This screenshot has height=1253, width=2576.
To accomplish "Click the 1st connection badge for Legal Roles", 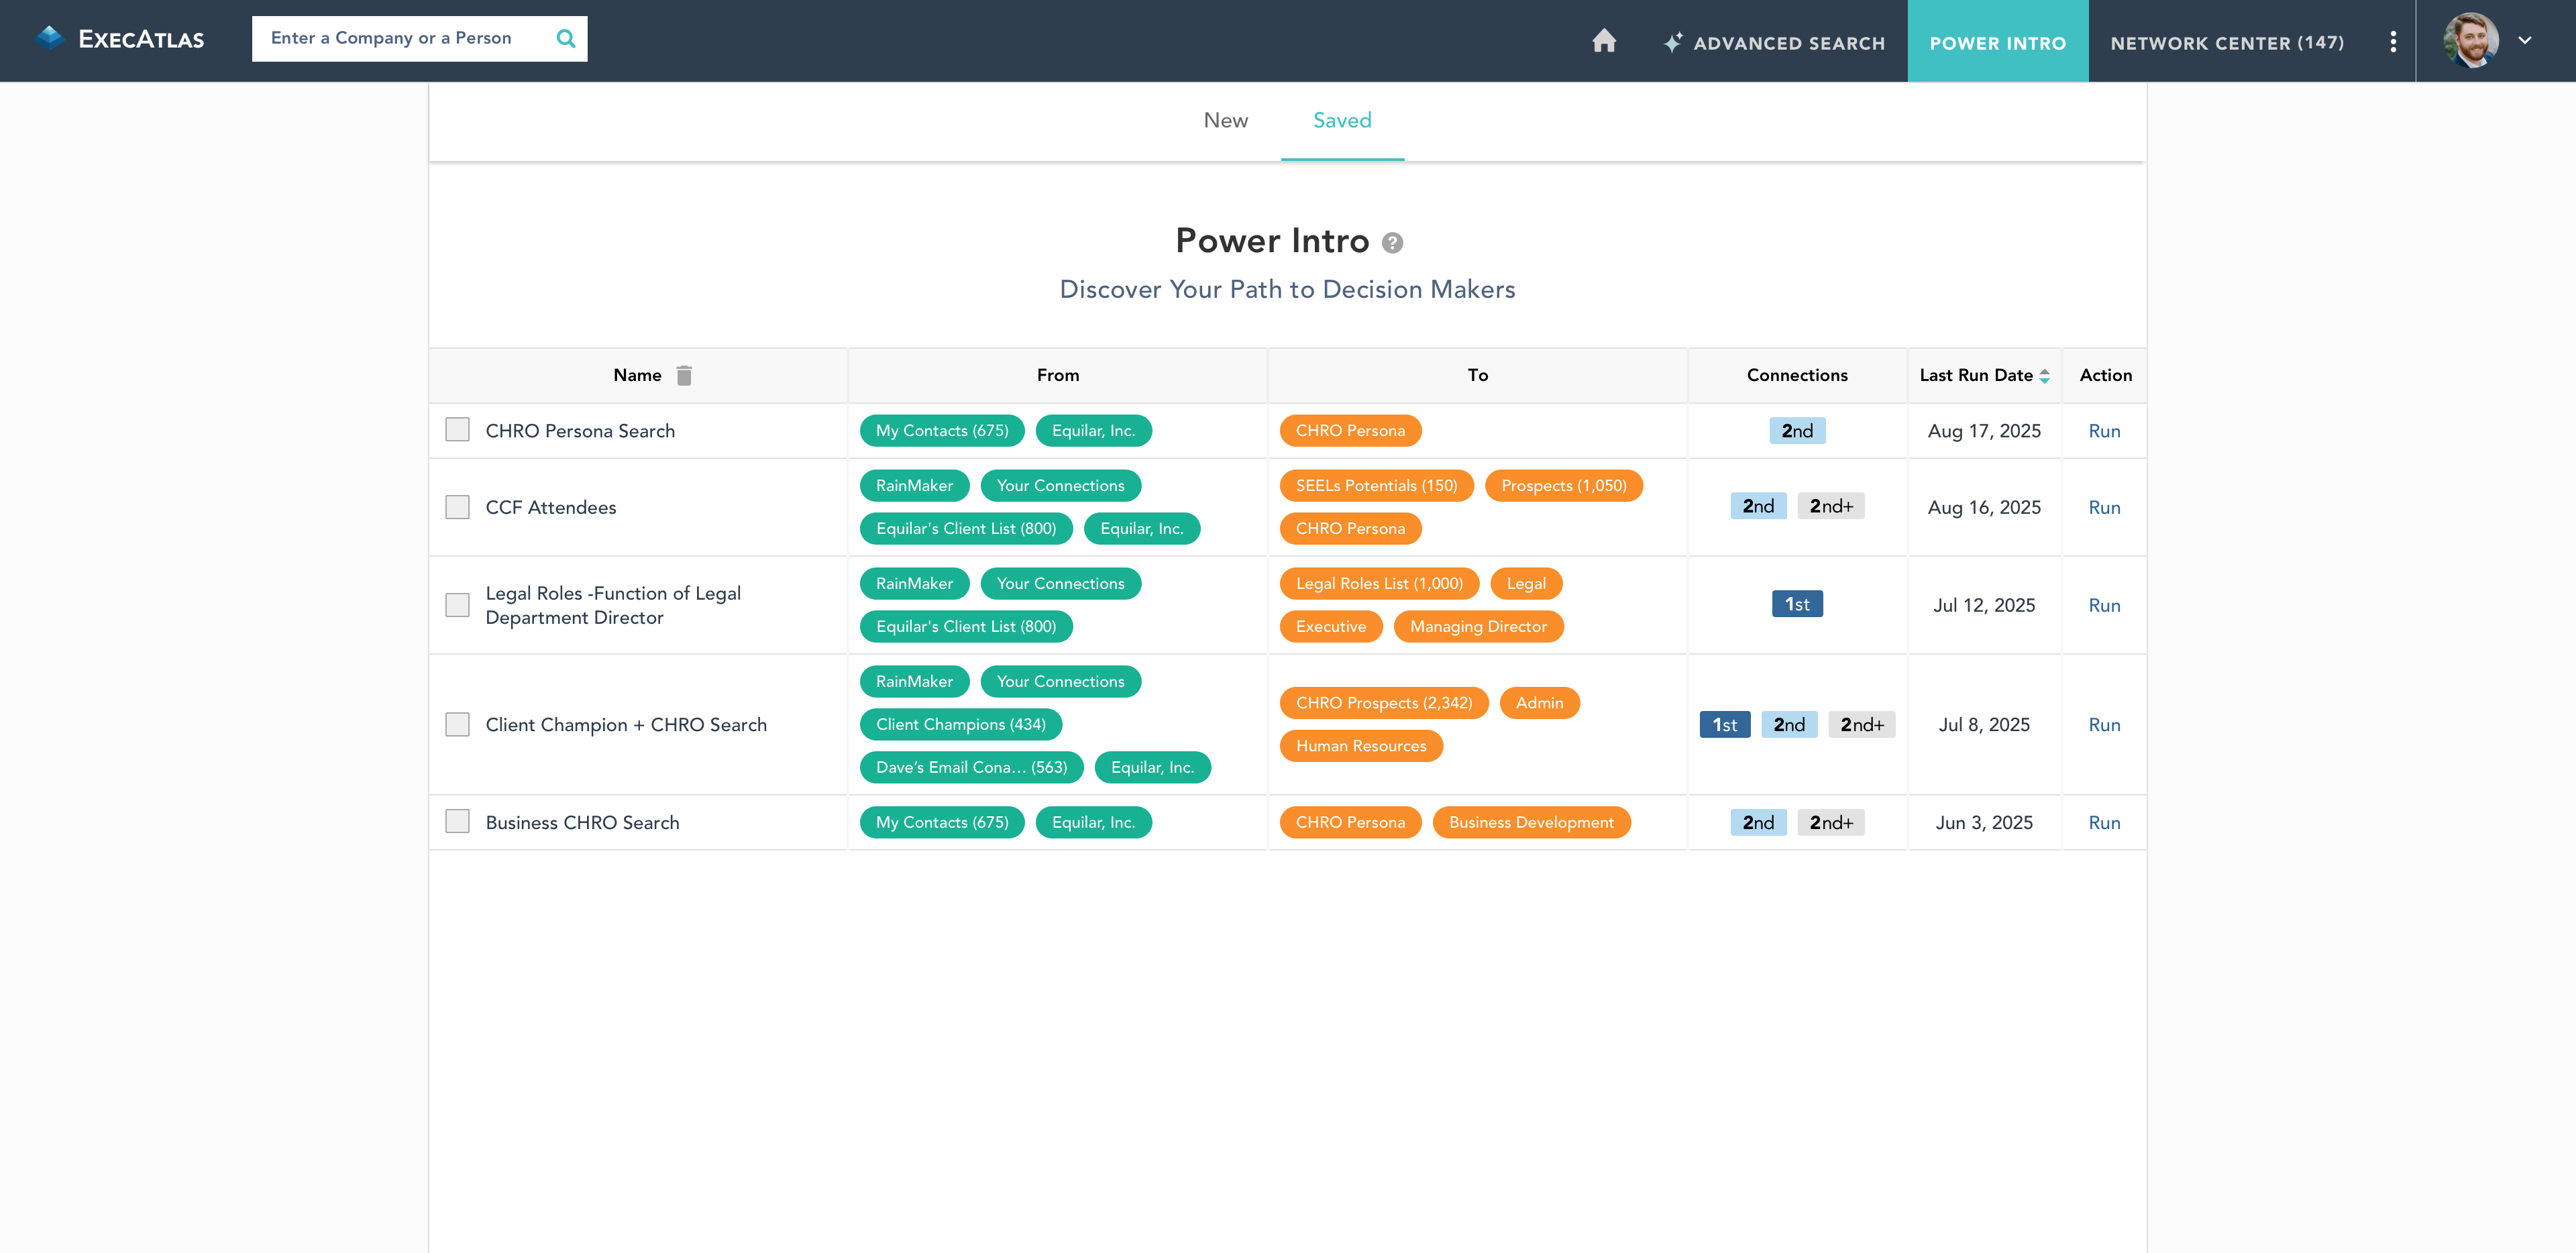I will 1797,604.
